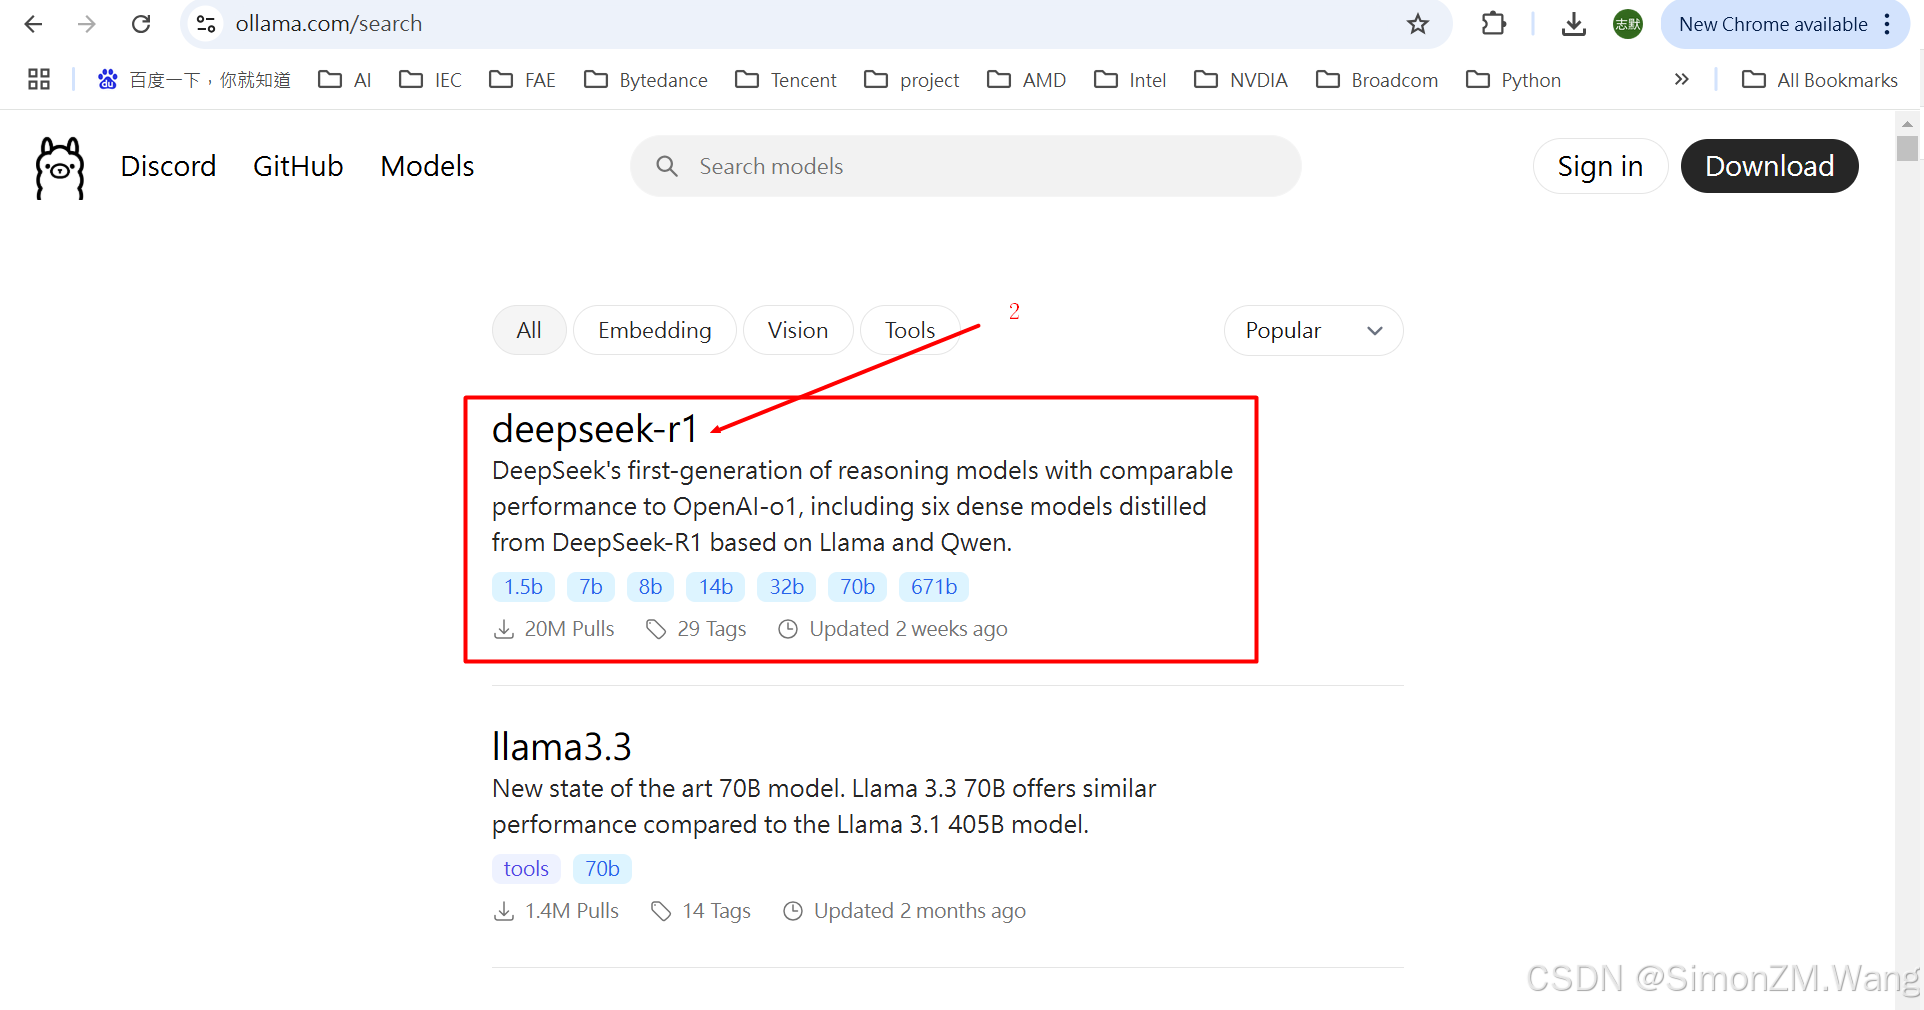
Task: Open the FAE bookmark folder
Action: click(x=522, y=80)
